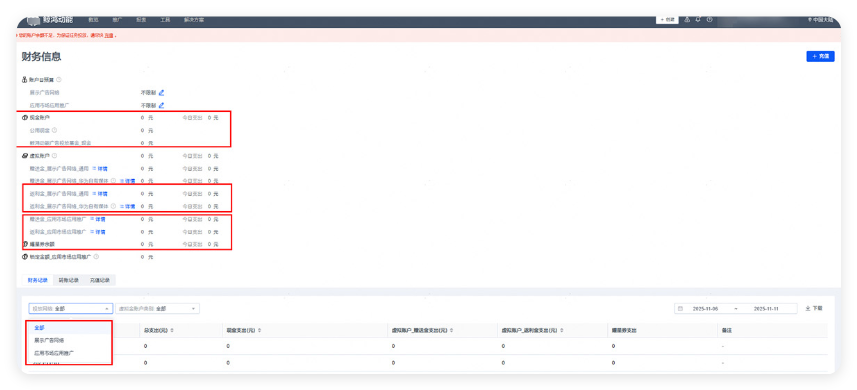Click the 鲸鸿动能 logo in the header
Image resolution: width=857 pixels, height=390 pixels.
pyautogui.click(x=50, y=20)
